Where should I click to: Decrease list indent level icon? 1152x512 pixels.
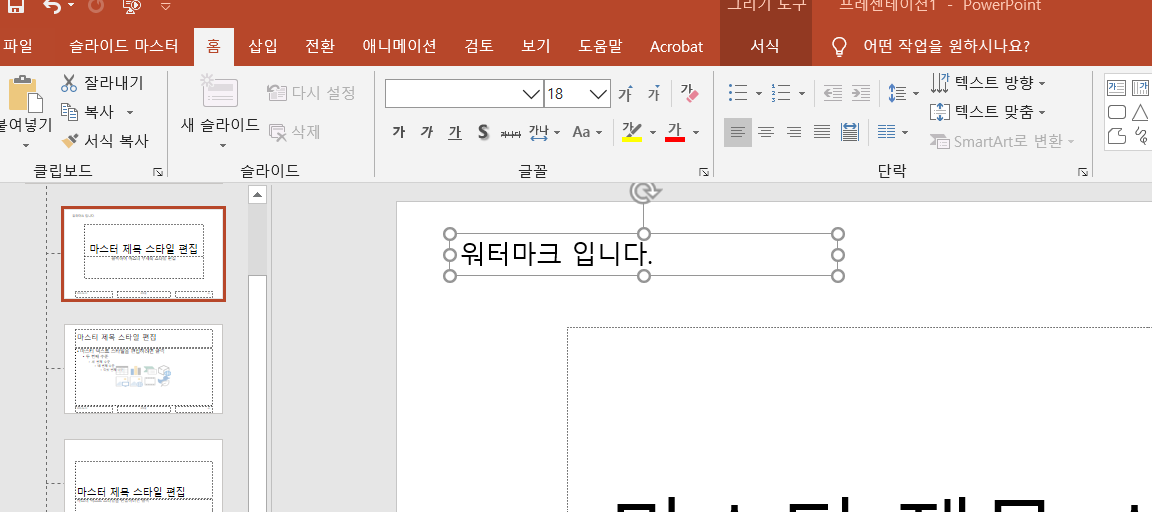(x=832, y=93)
